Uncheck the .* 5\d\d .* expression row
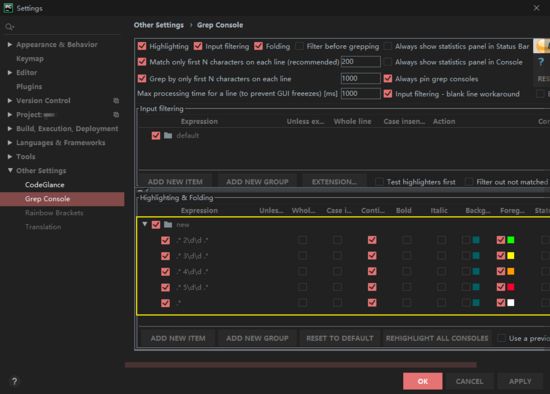The height and width of the screenshot is (394, 550). [x=166, y=287]
